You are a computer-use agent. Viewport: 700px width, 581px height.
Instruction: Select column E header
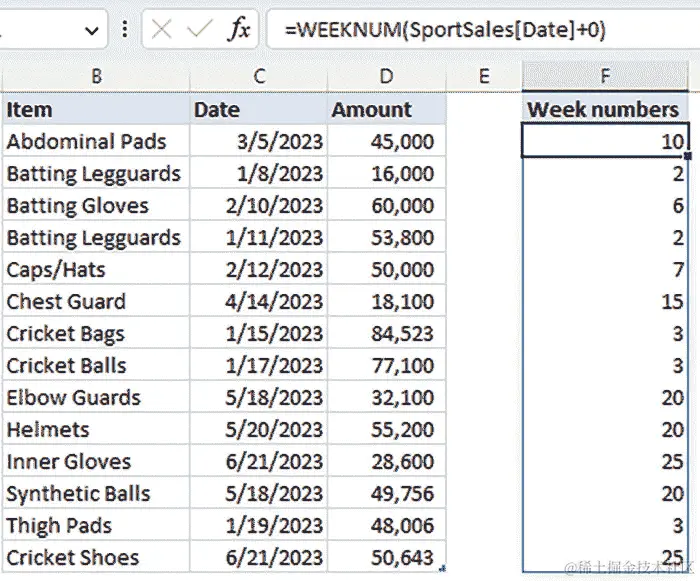click(484, 76)
